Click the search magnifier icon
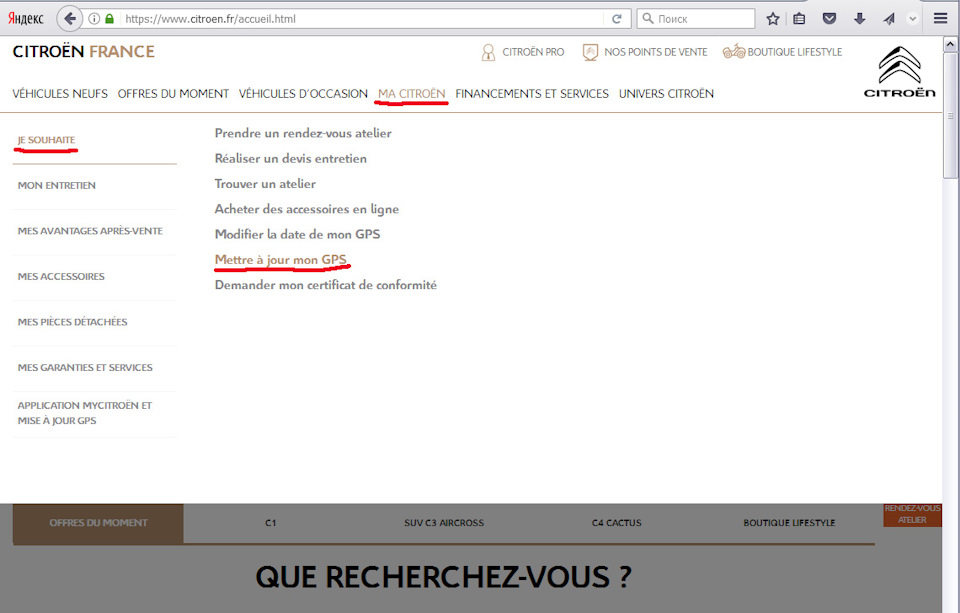Screen dimensions: 960x613 (x=648, y=19)
